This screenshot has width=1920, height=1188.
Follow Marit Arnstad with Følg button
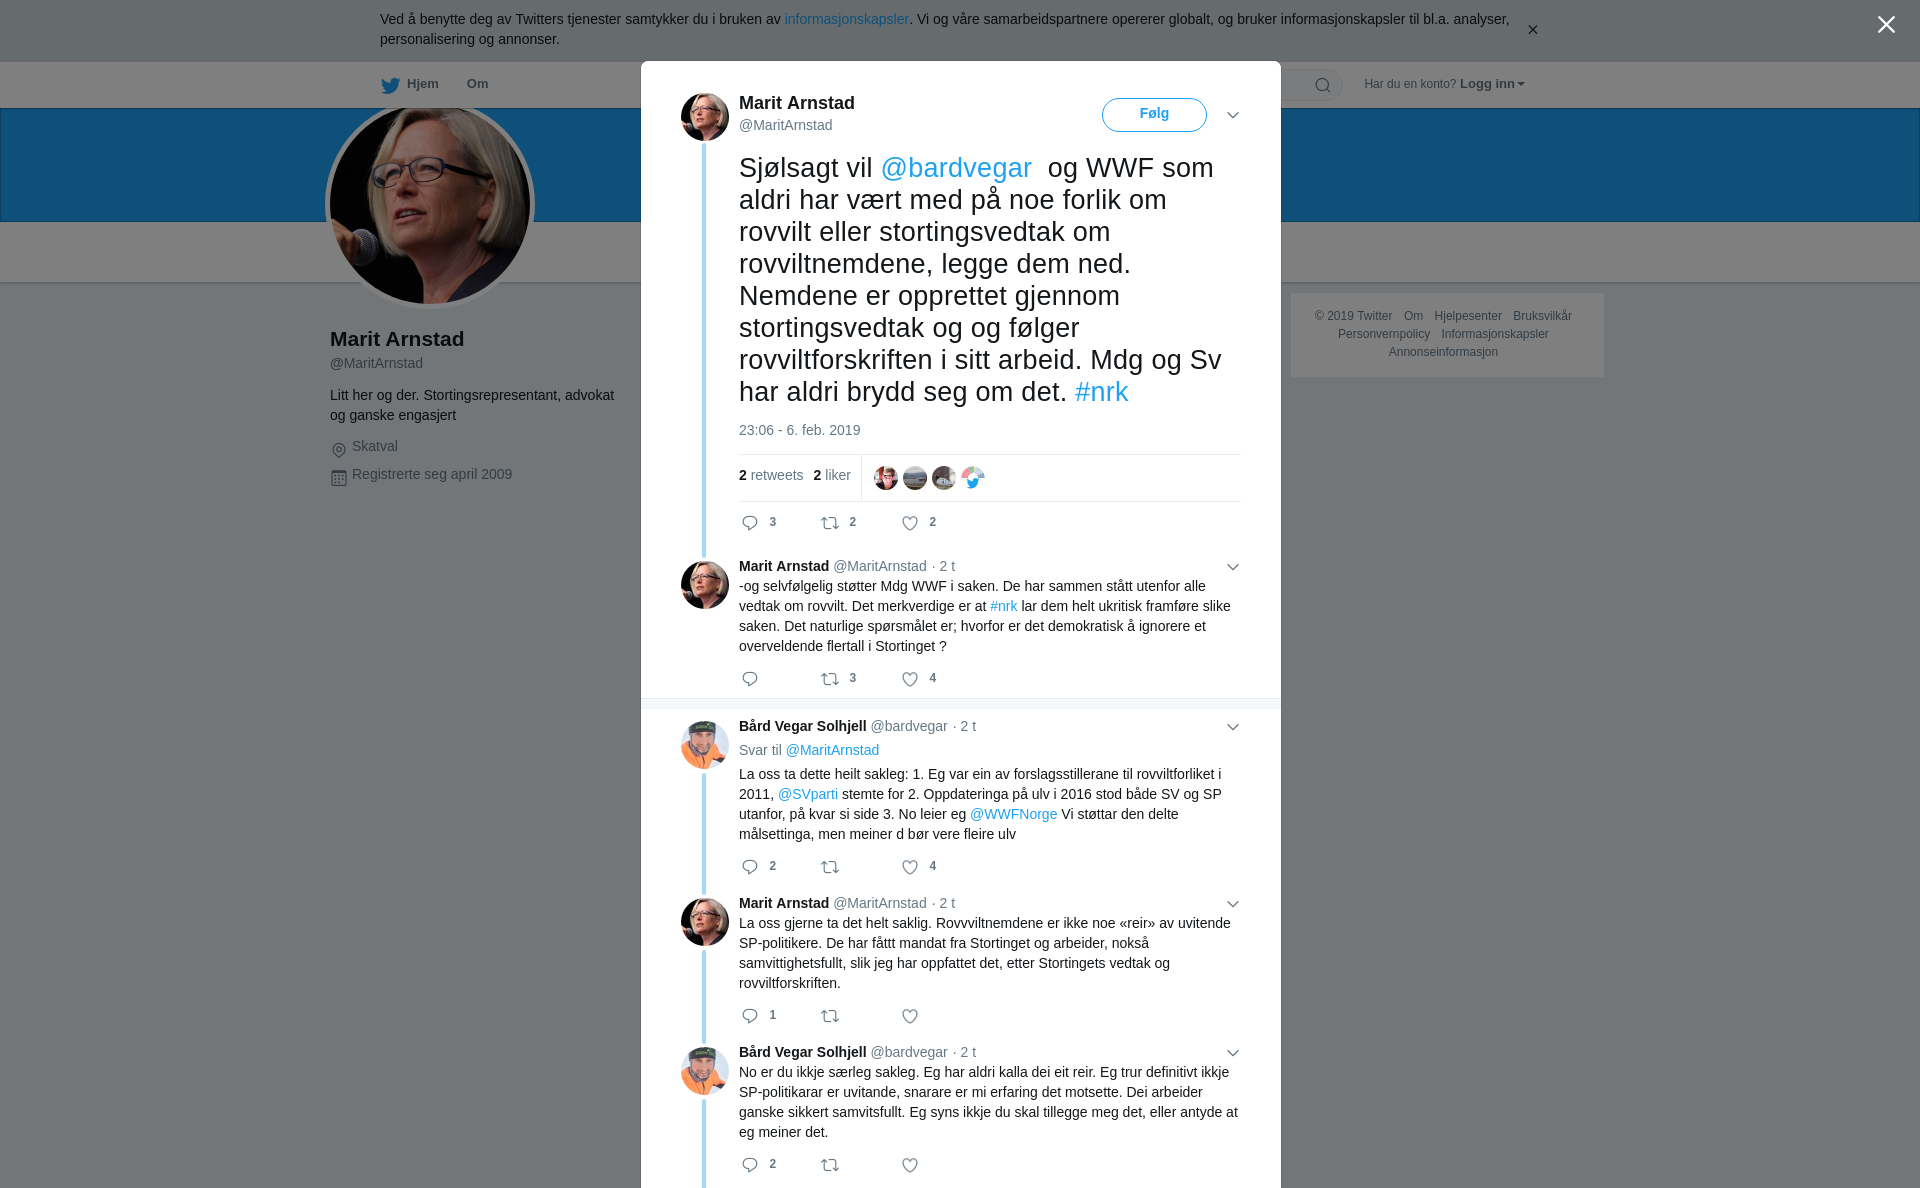1154,115
